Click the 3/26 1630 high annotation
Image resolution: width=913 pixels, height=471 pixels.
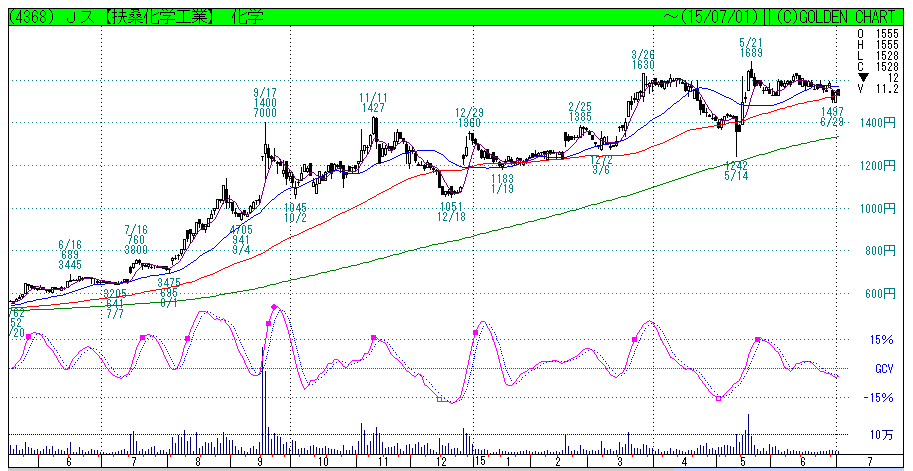pos(643,59)
